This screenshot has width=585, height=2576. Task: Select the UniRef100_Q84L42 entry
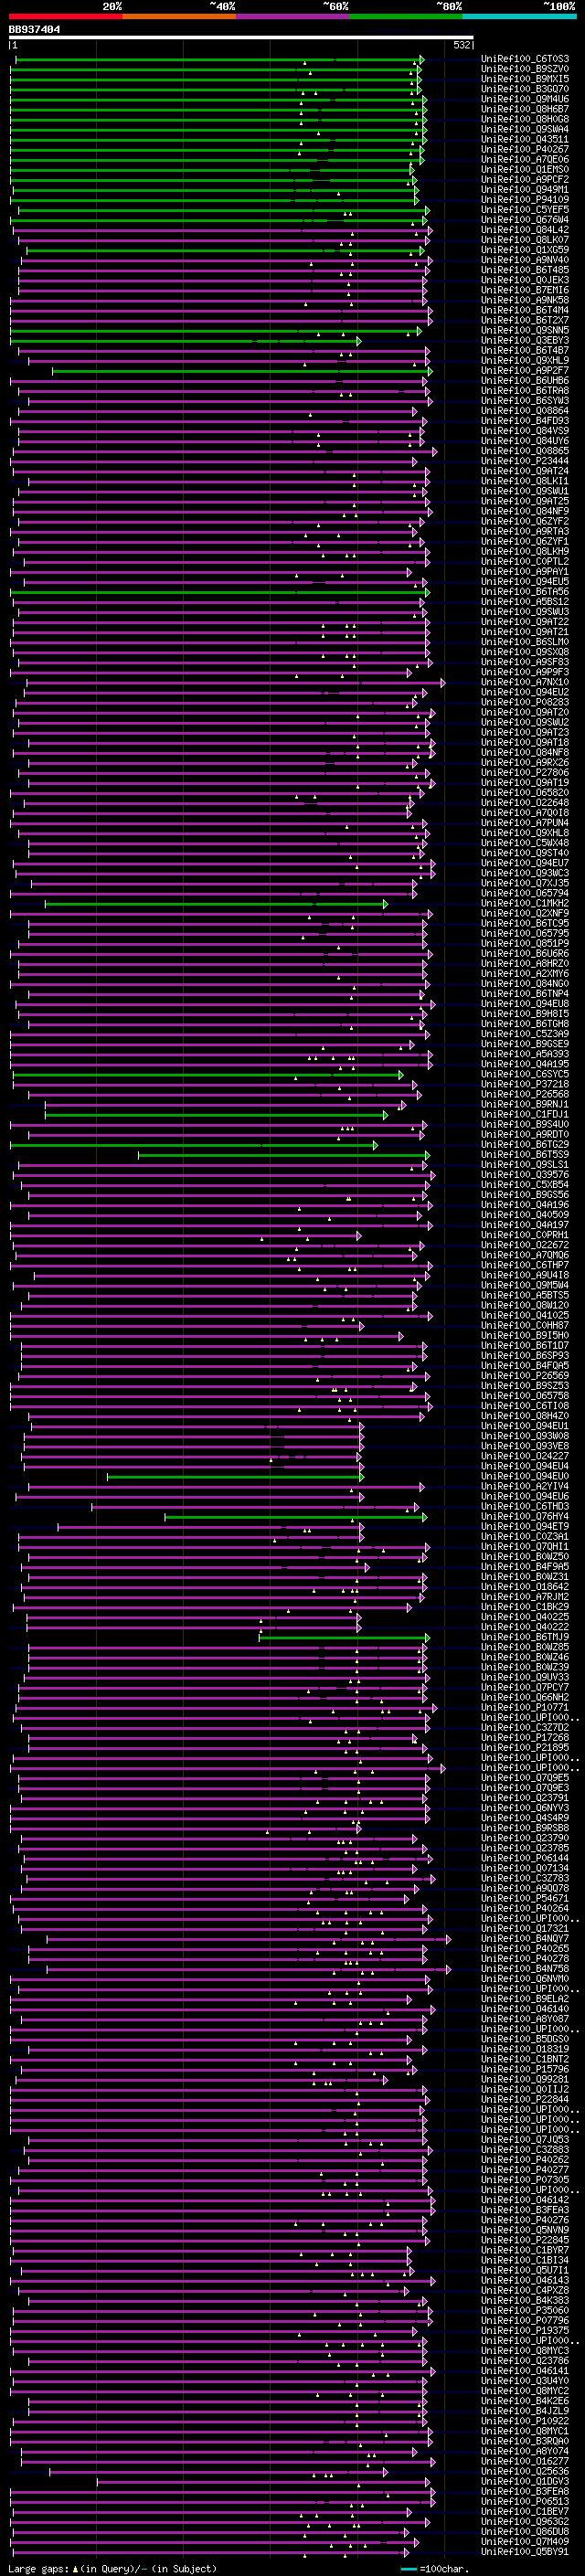[x=525, y=229]
